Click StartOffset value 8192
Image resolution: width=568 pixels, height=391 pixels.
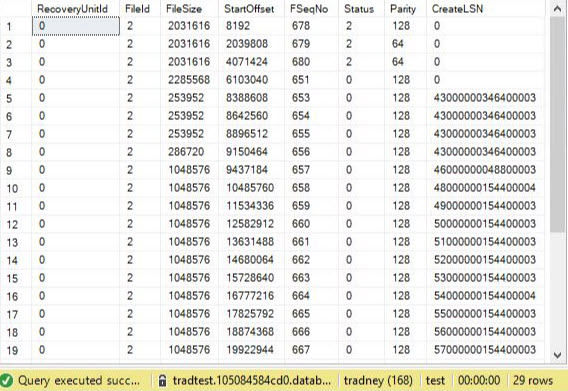[x=238, y=26]
